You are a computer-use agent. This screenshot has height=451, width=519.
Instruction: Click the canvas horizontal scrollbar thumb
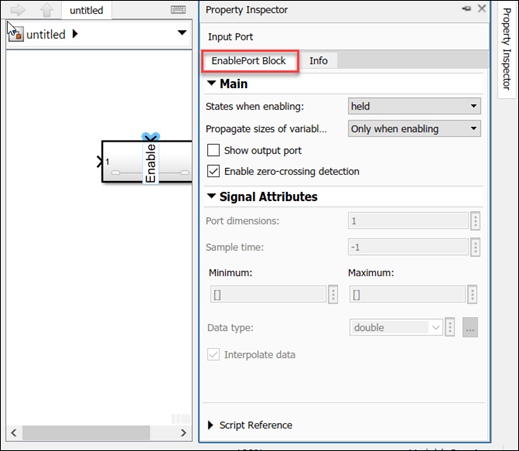click(86, 433)
